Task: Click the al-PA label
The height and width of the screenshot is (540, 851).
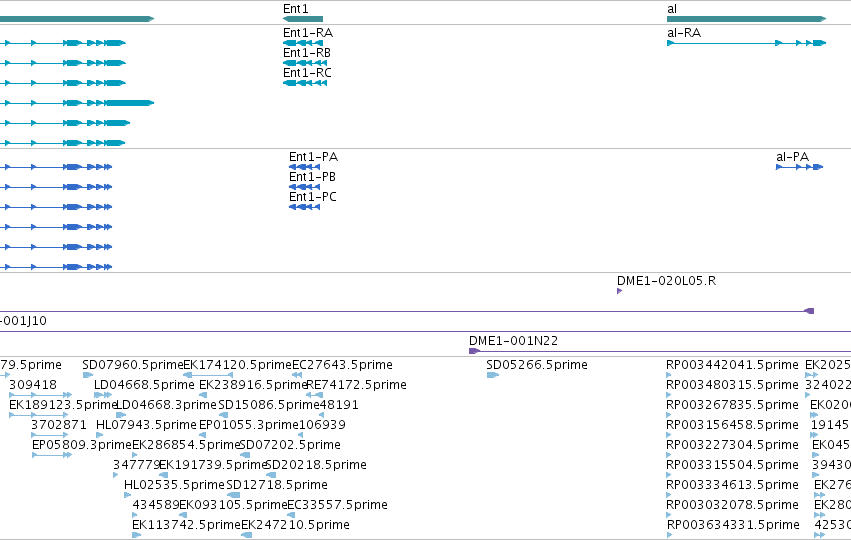Action: (792, 157)
